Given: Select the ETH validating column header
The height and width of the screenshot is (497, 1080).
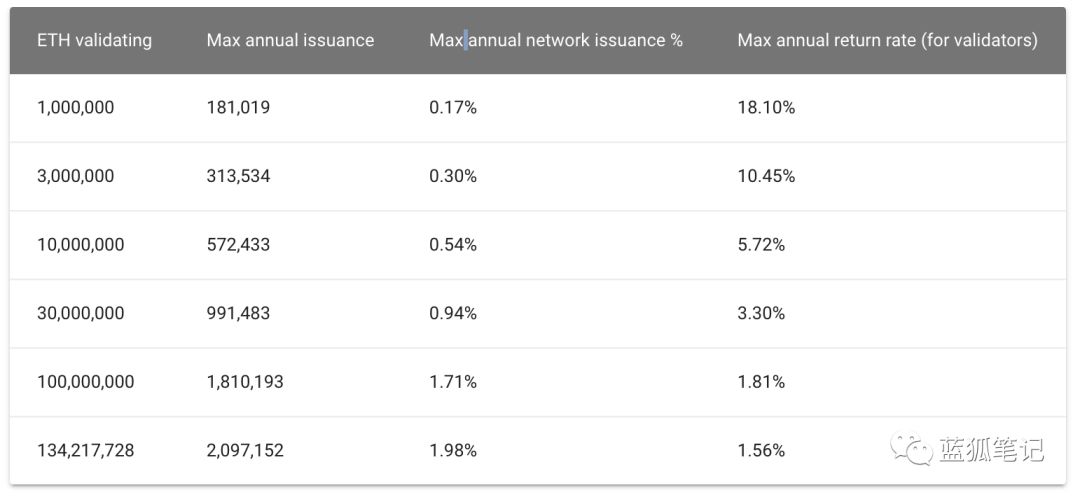Looking at the screenshot, I should pos(94,40).
